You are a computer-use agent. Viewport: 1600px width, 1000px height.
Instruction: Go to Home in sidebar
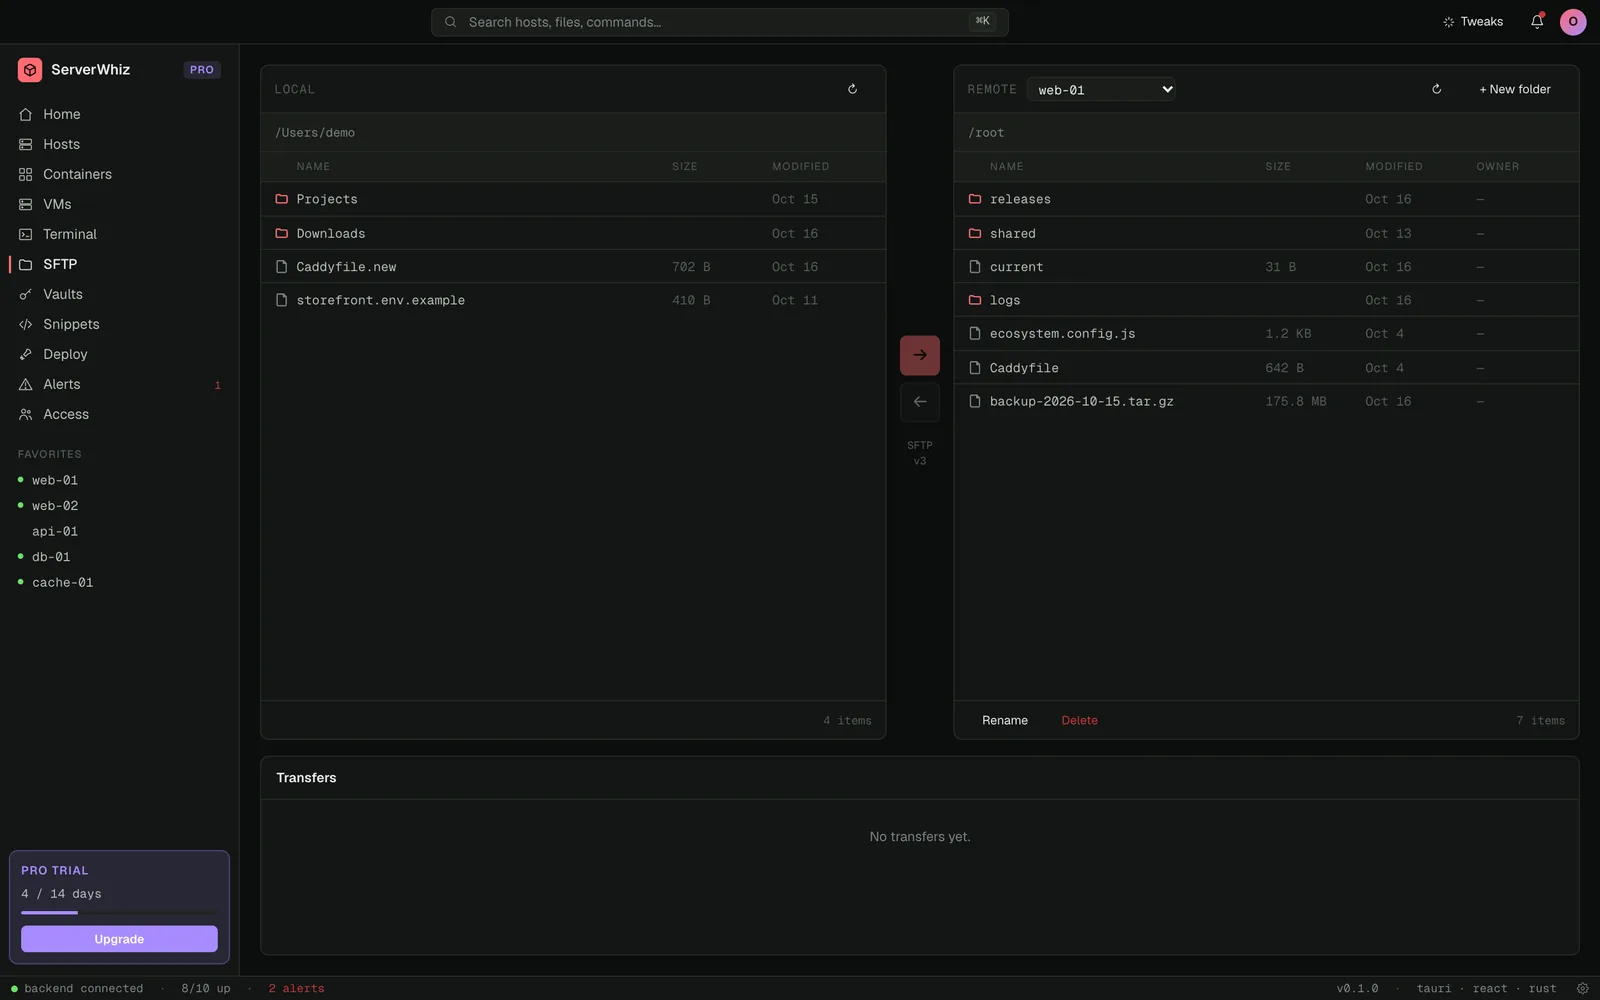(x=120, y=114)
